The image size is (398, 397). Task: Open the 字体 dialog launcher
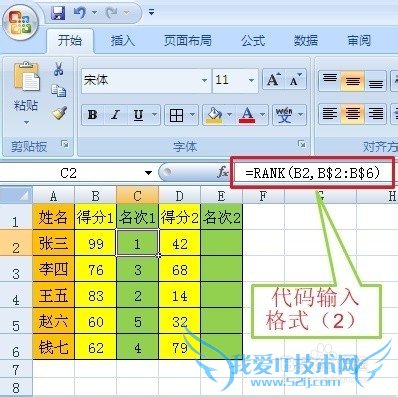tap(302, 144)
